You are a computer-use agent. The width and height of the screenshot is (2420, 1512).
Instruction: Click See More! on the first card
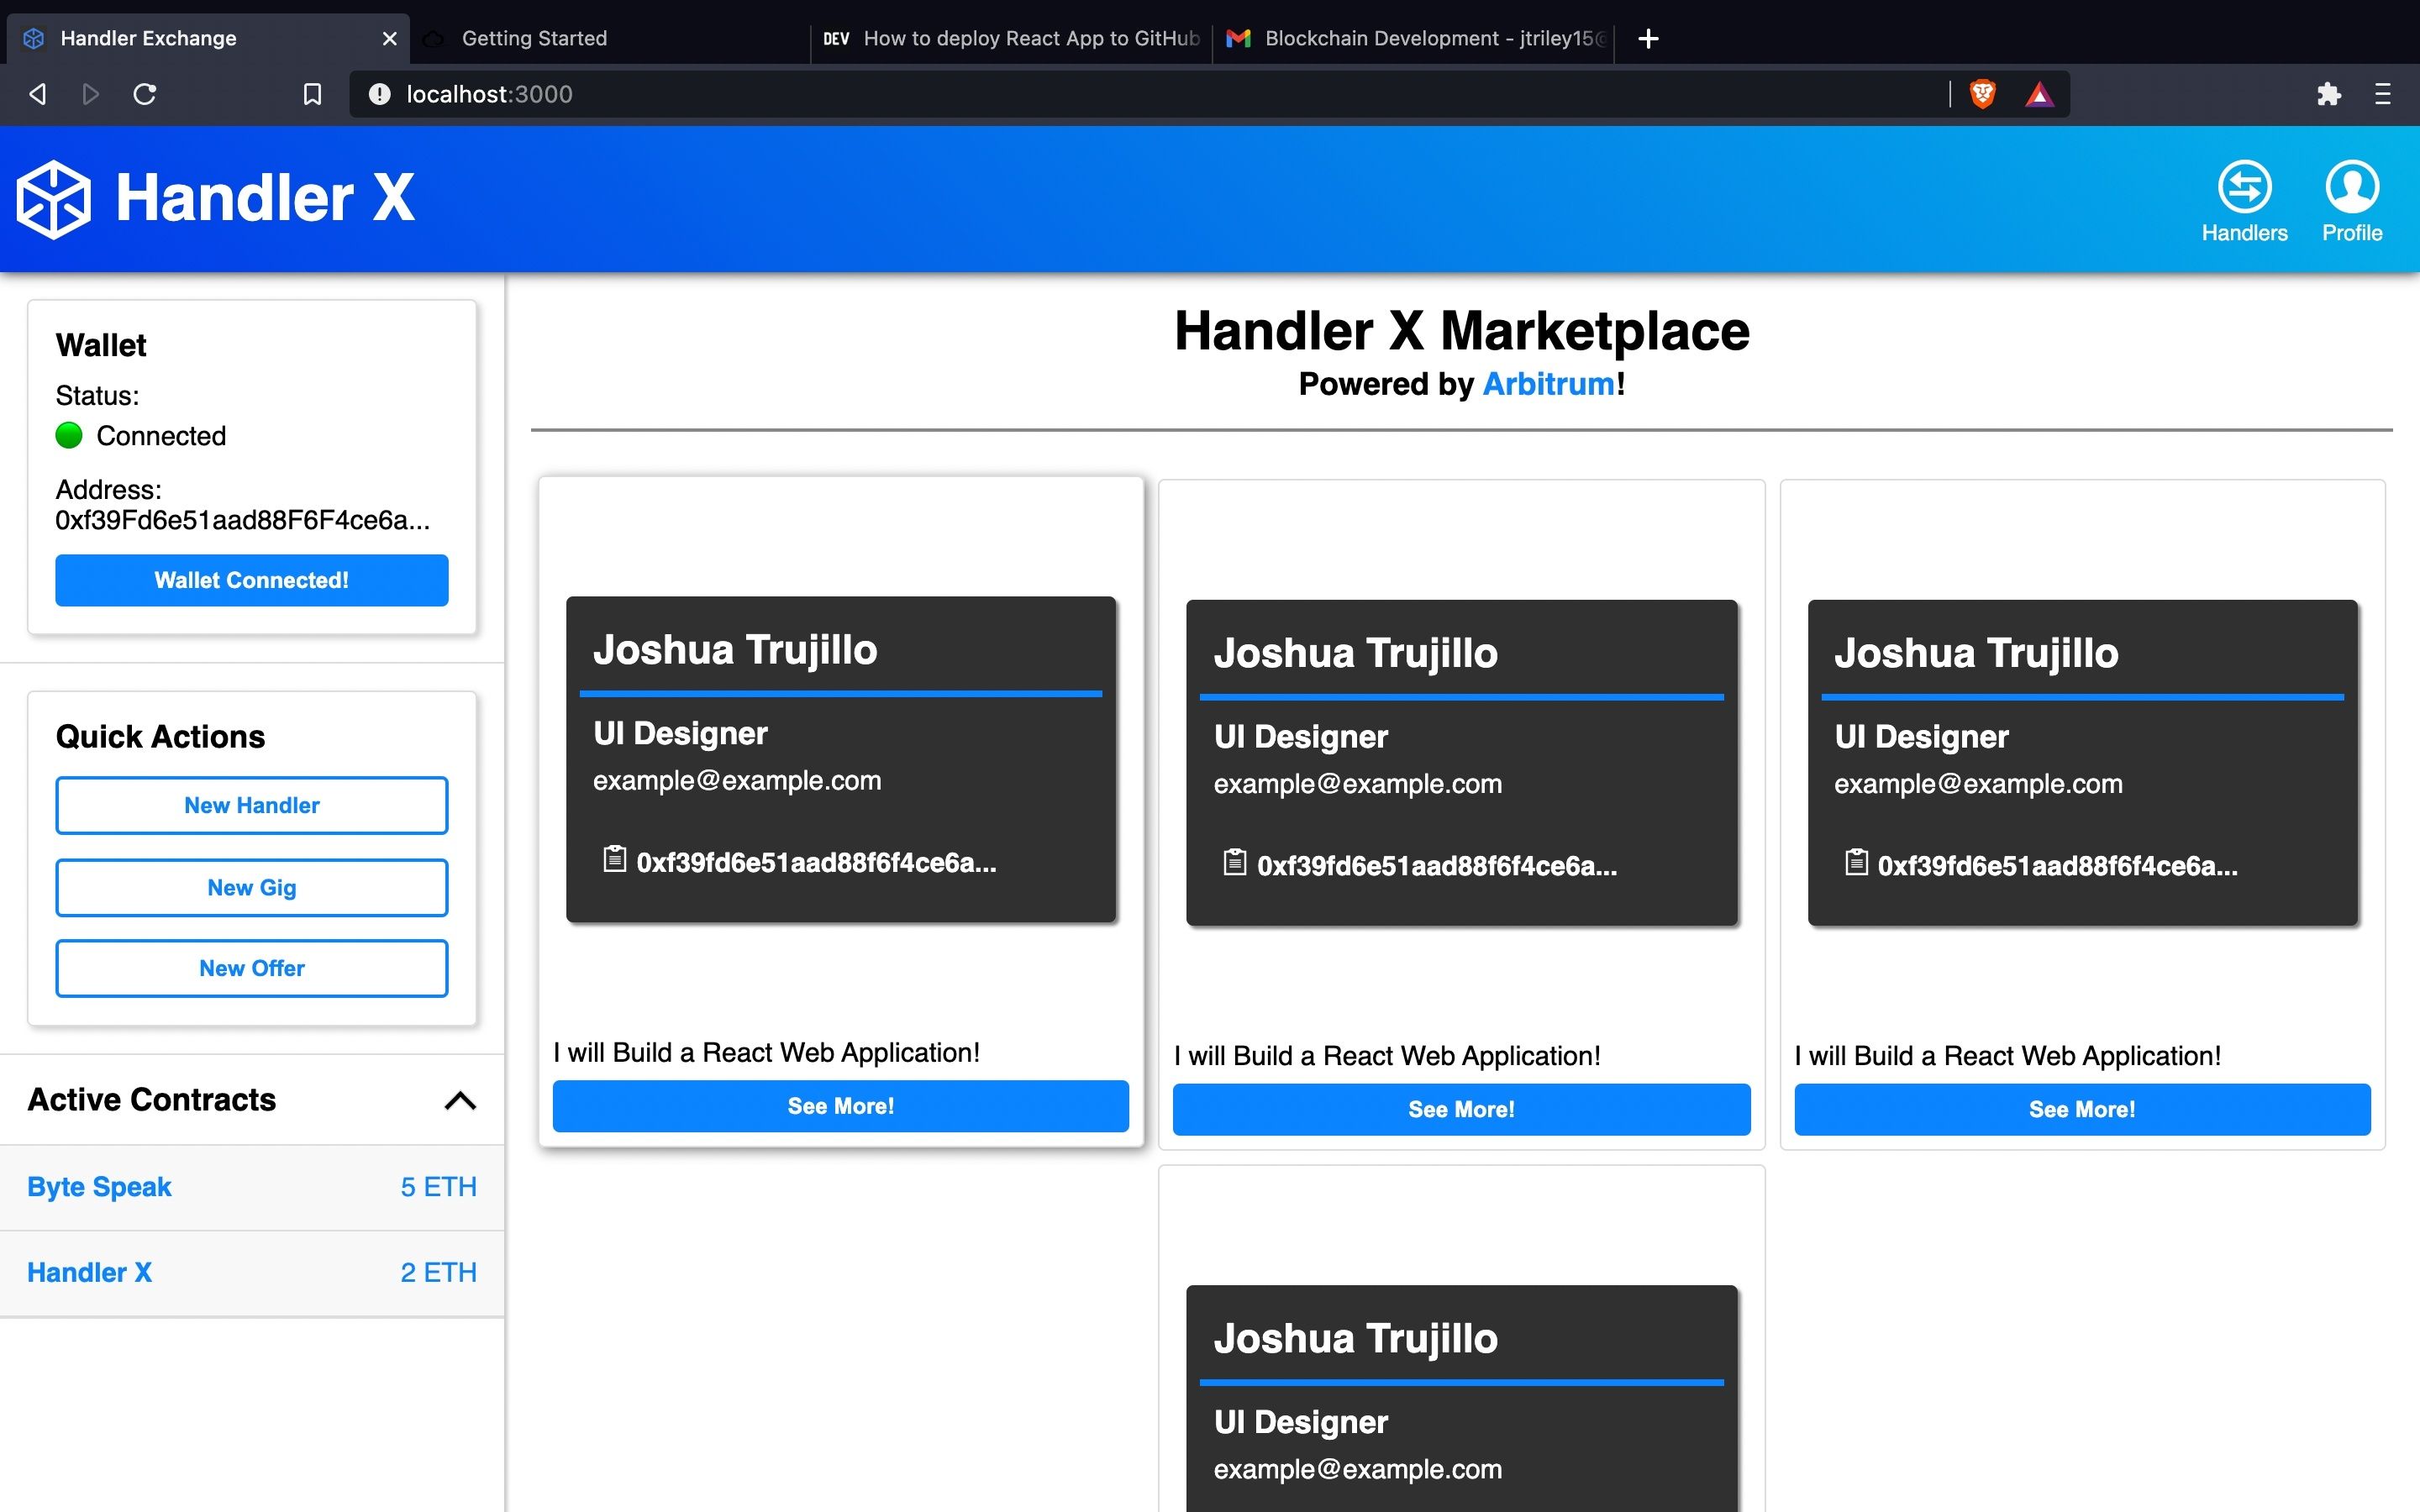pos(841,1106)
